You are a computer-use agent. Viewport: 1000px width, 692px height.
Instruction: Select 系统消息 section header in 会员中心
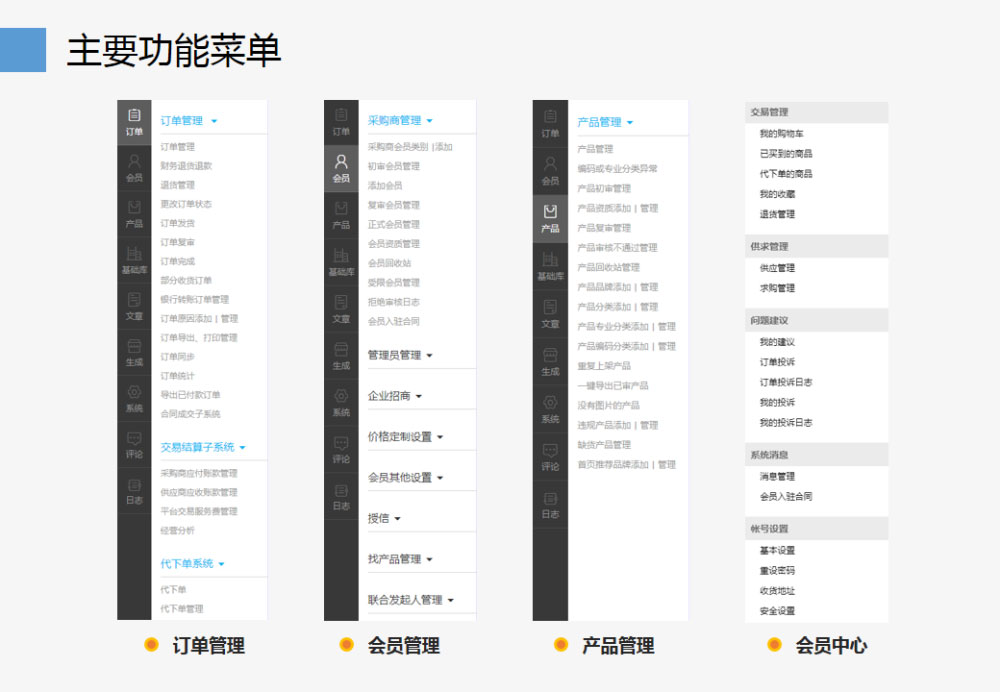pos(816,455)
